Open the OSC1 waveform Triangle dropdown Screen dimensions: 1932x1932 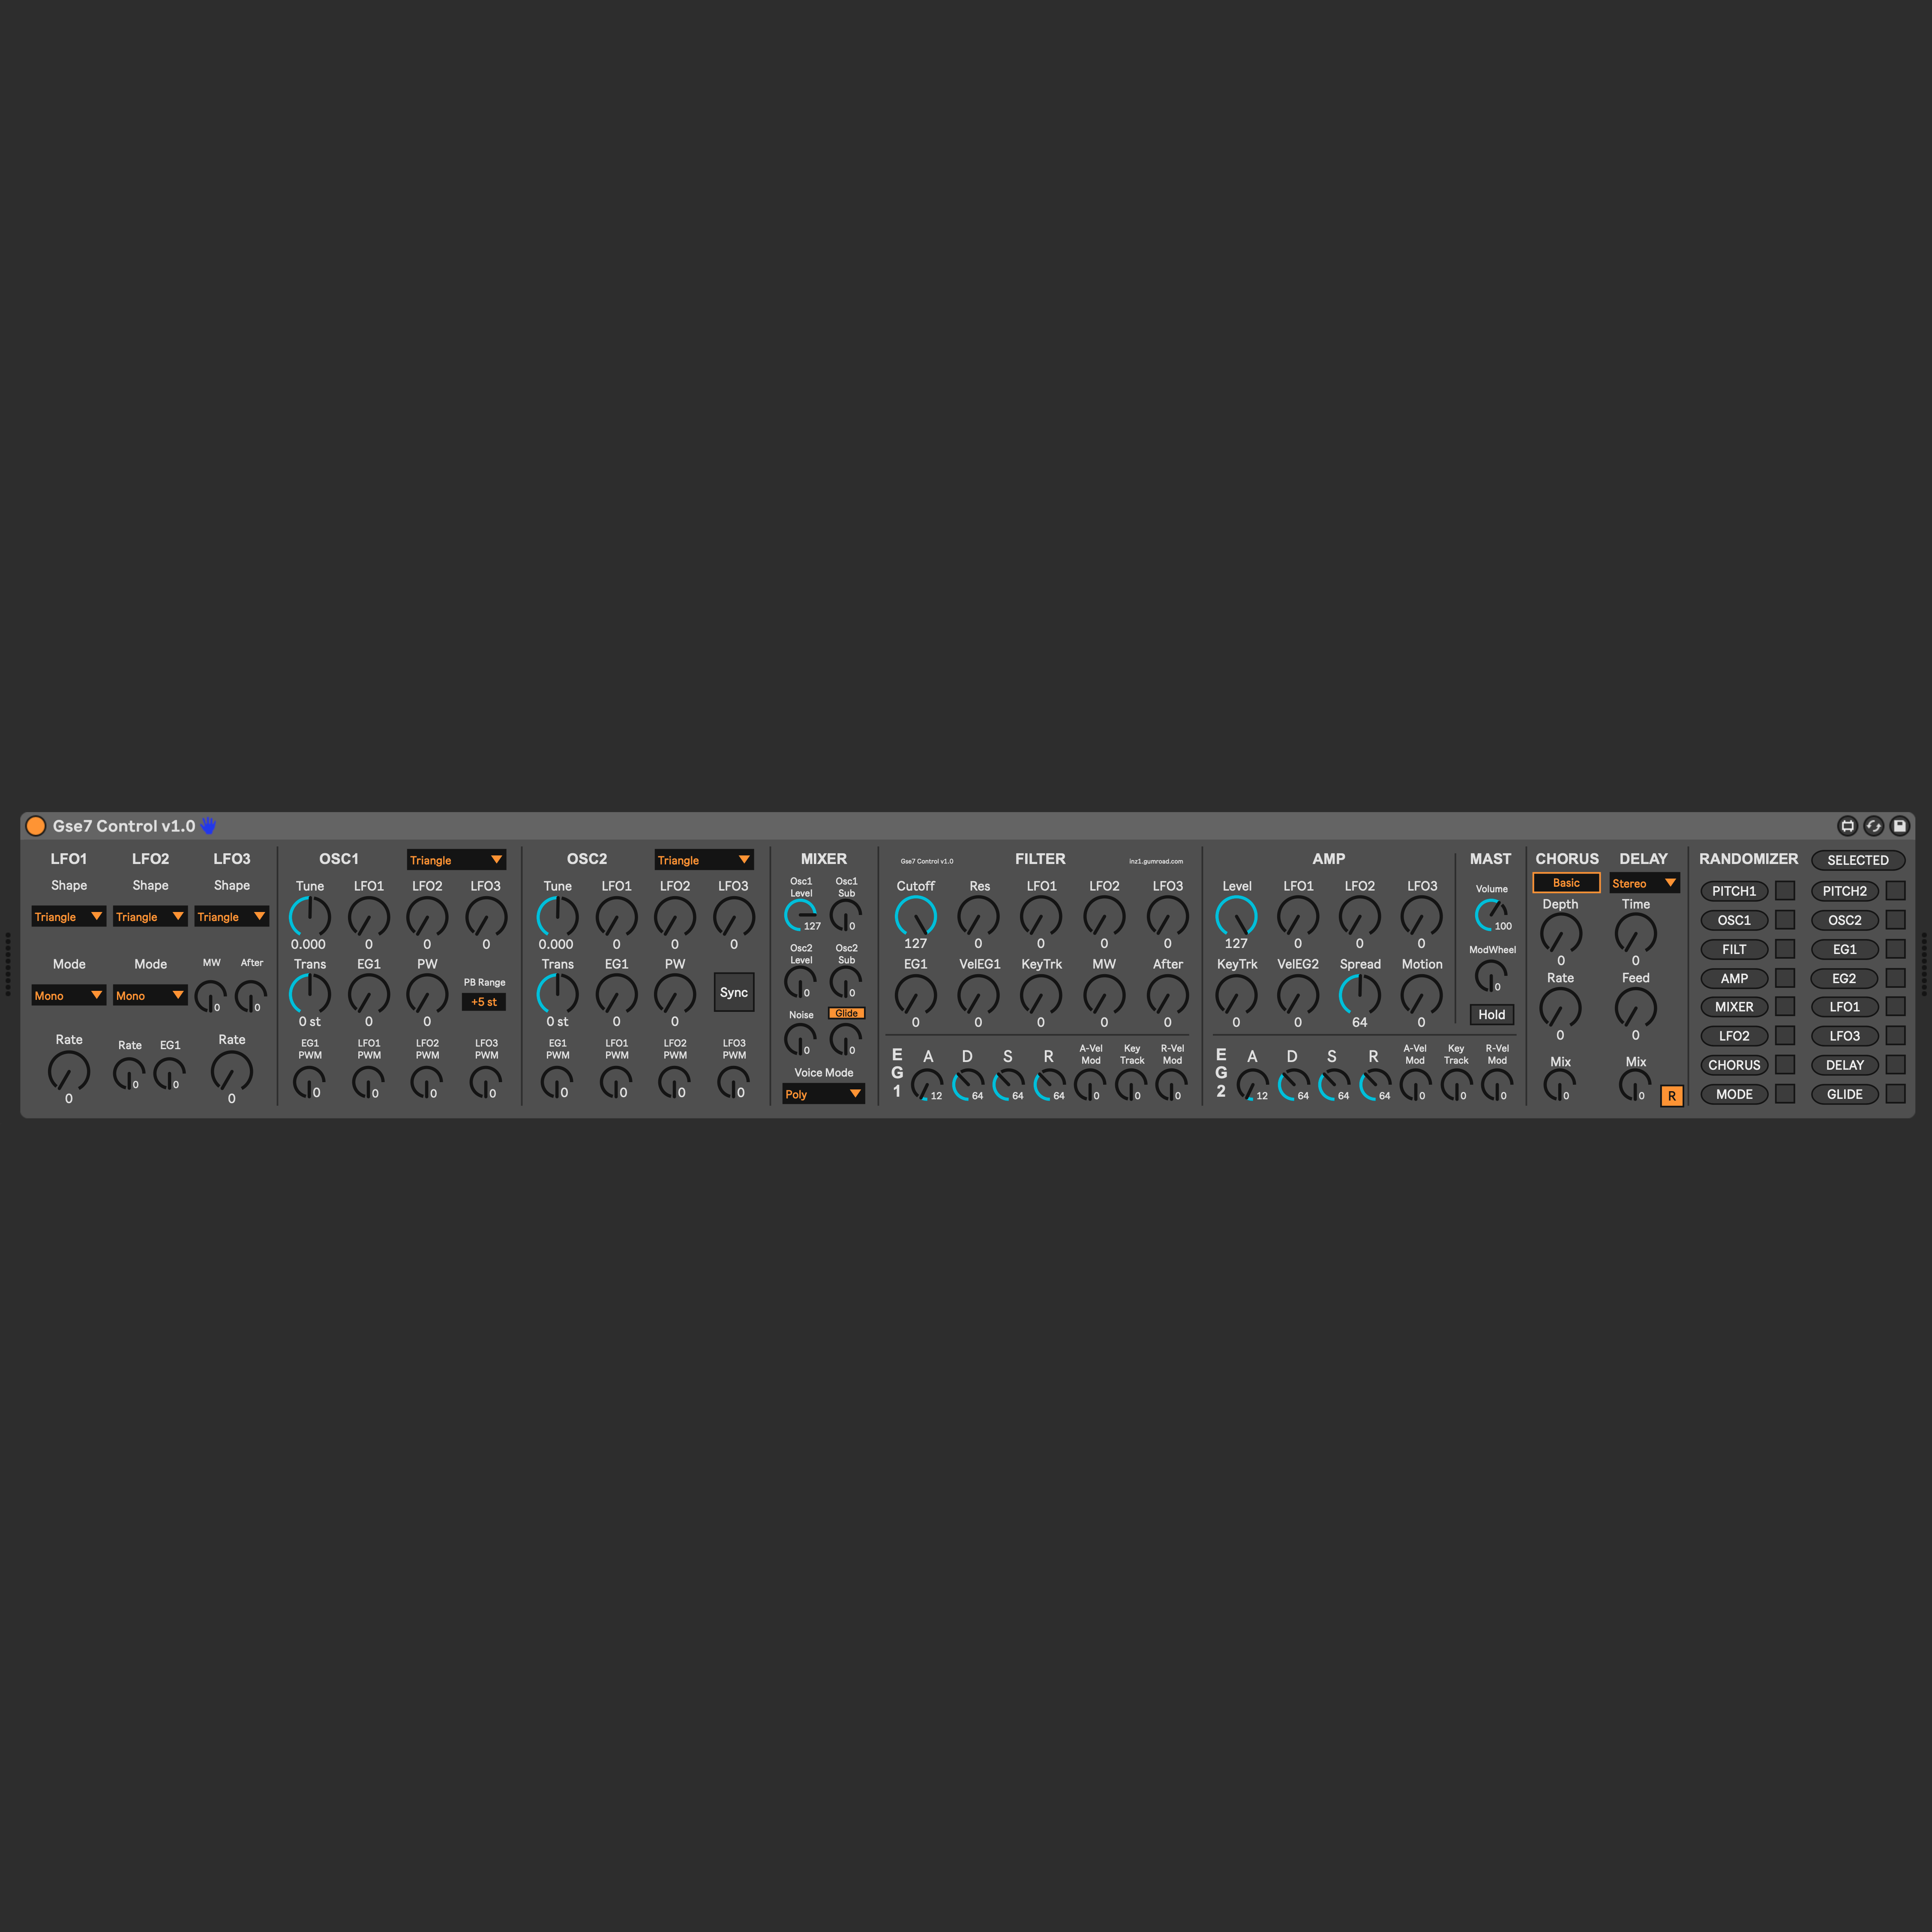(456, 860)
